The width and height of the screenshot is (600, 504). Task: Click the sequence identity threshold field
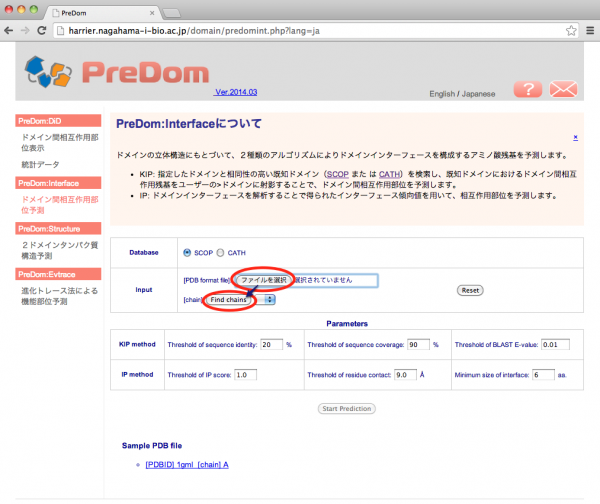pyautogui.click(x=271, y=345)
